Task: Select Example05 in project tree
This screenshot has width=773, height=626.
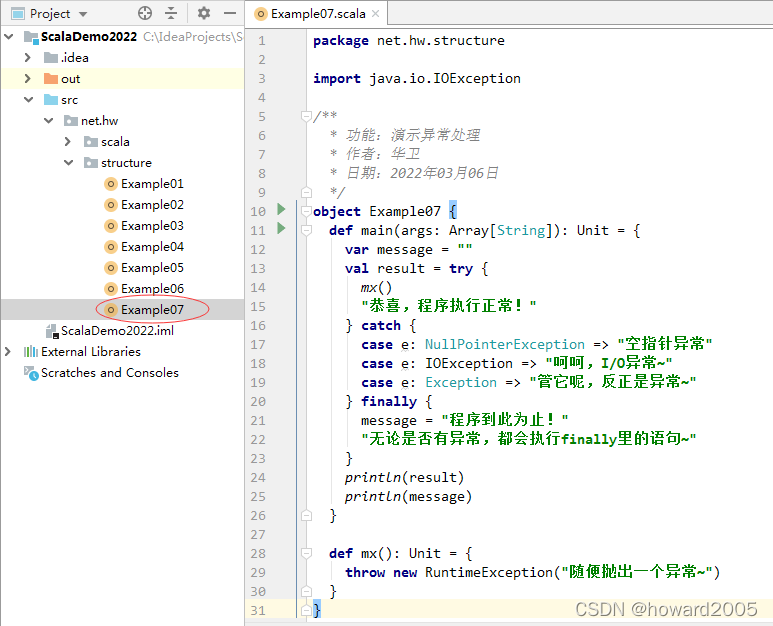Action: (152, 268)
